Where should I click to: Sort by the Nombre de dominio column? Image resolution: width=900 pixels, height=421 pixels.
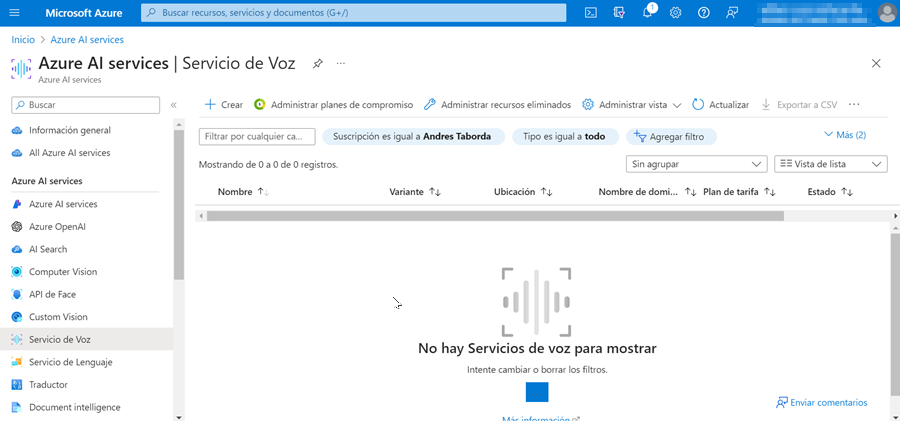647,192
